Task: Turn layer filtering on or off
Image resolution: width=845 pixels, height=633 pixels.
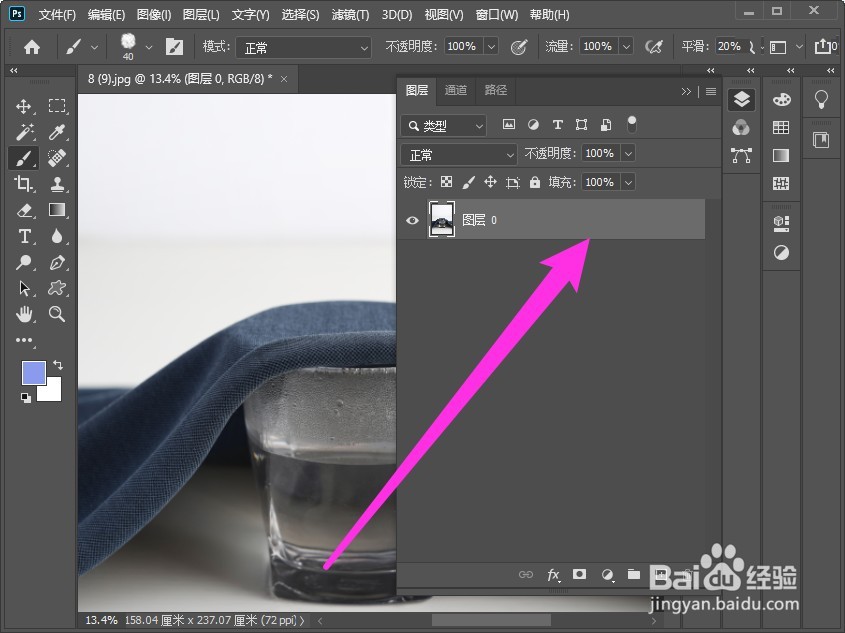Action: click(632, 124)
